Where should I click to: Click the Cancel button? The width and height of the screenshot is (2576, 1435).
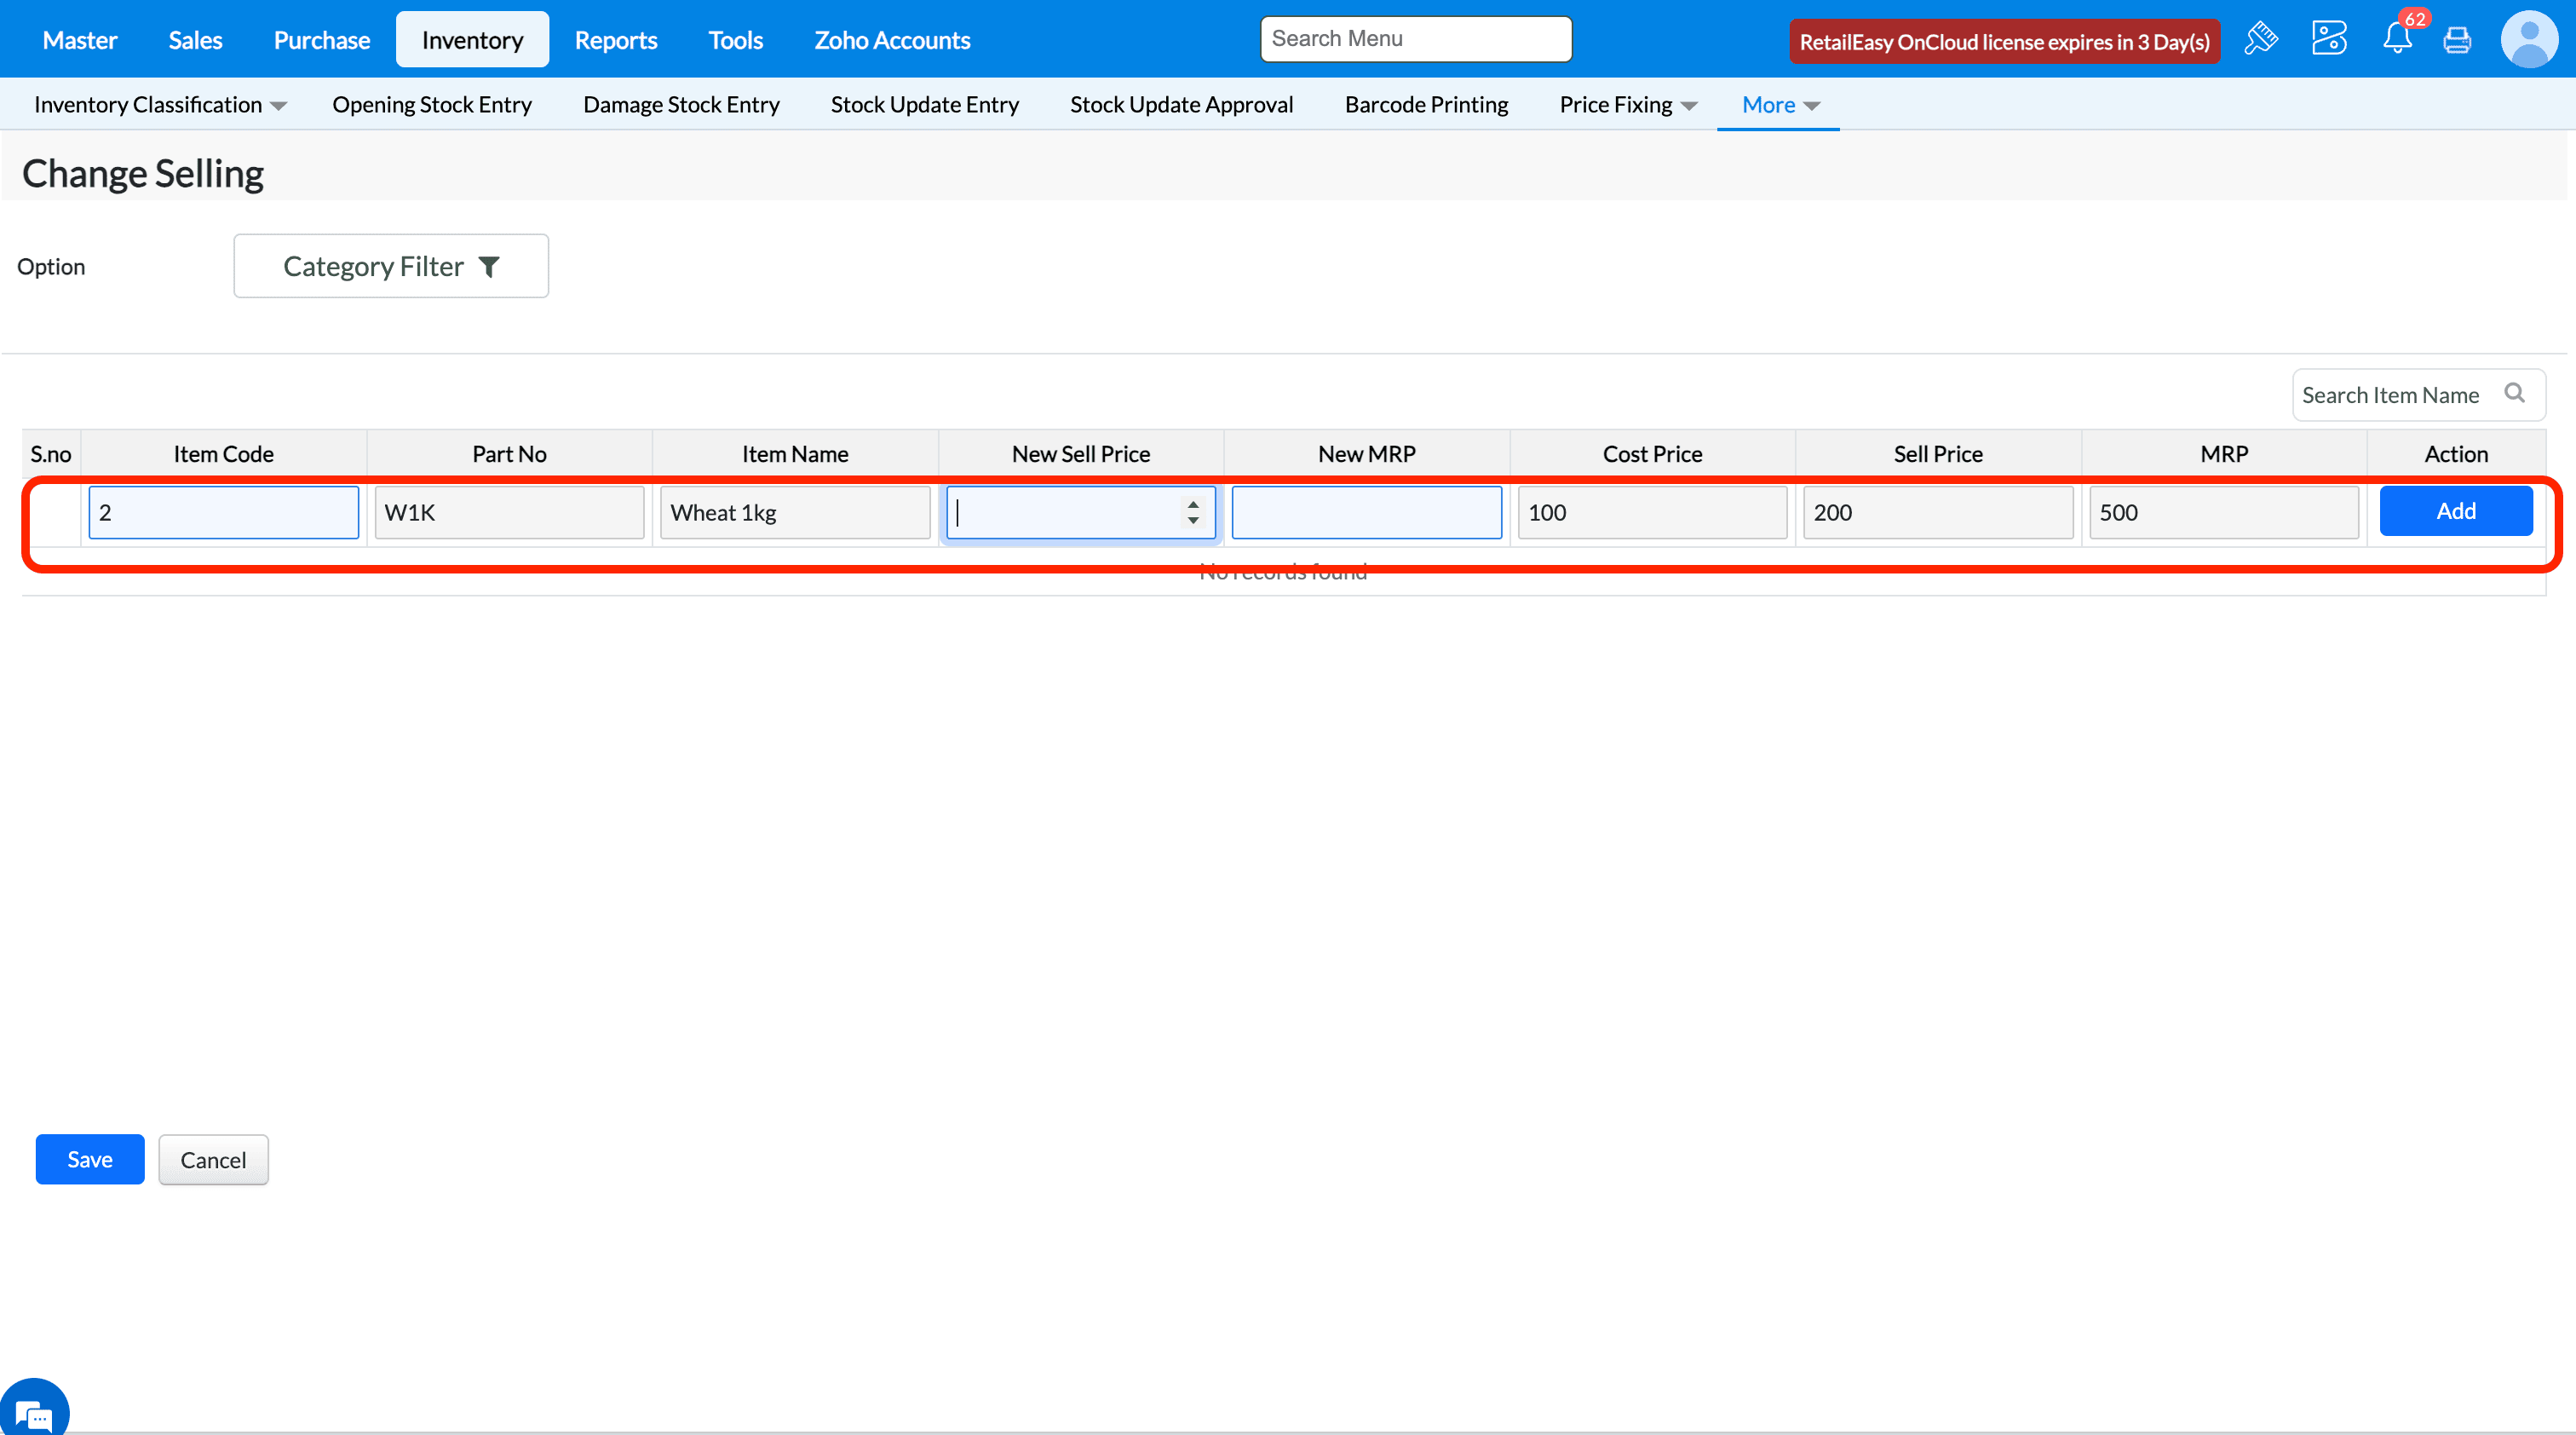213,1159
